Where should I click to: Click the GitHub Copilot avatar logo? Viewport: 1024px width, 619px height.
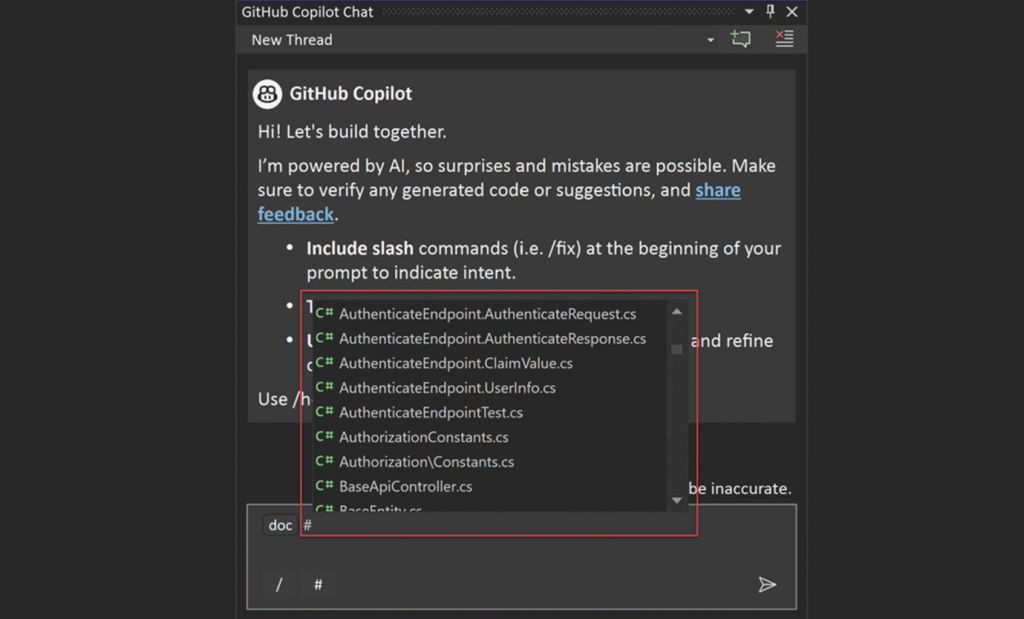click(267, 94)
